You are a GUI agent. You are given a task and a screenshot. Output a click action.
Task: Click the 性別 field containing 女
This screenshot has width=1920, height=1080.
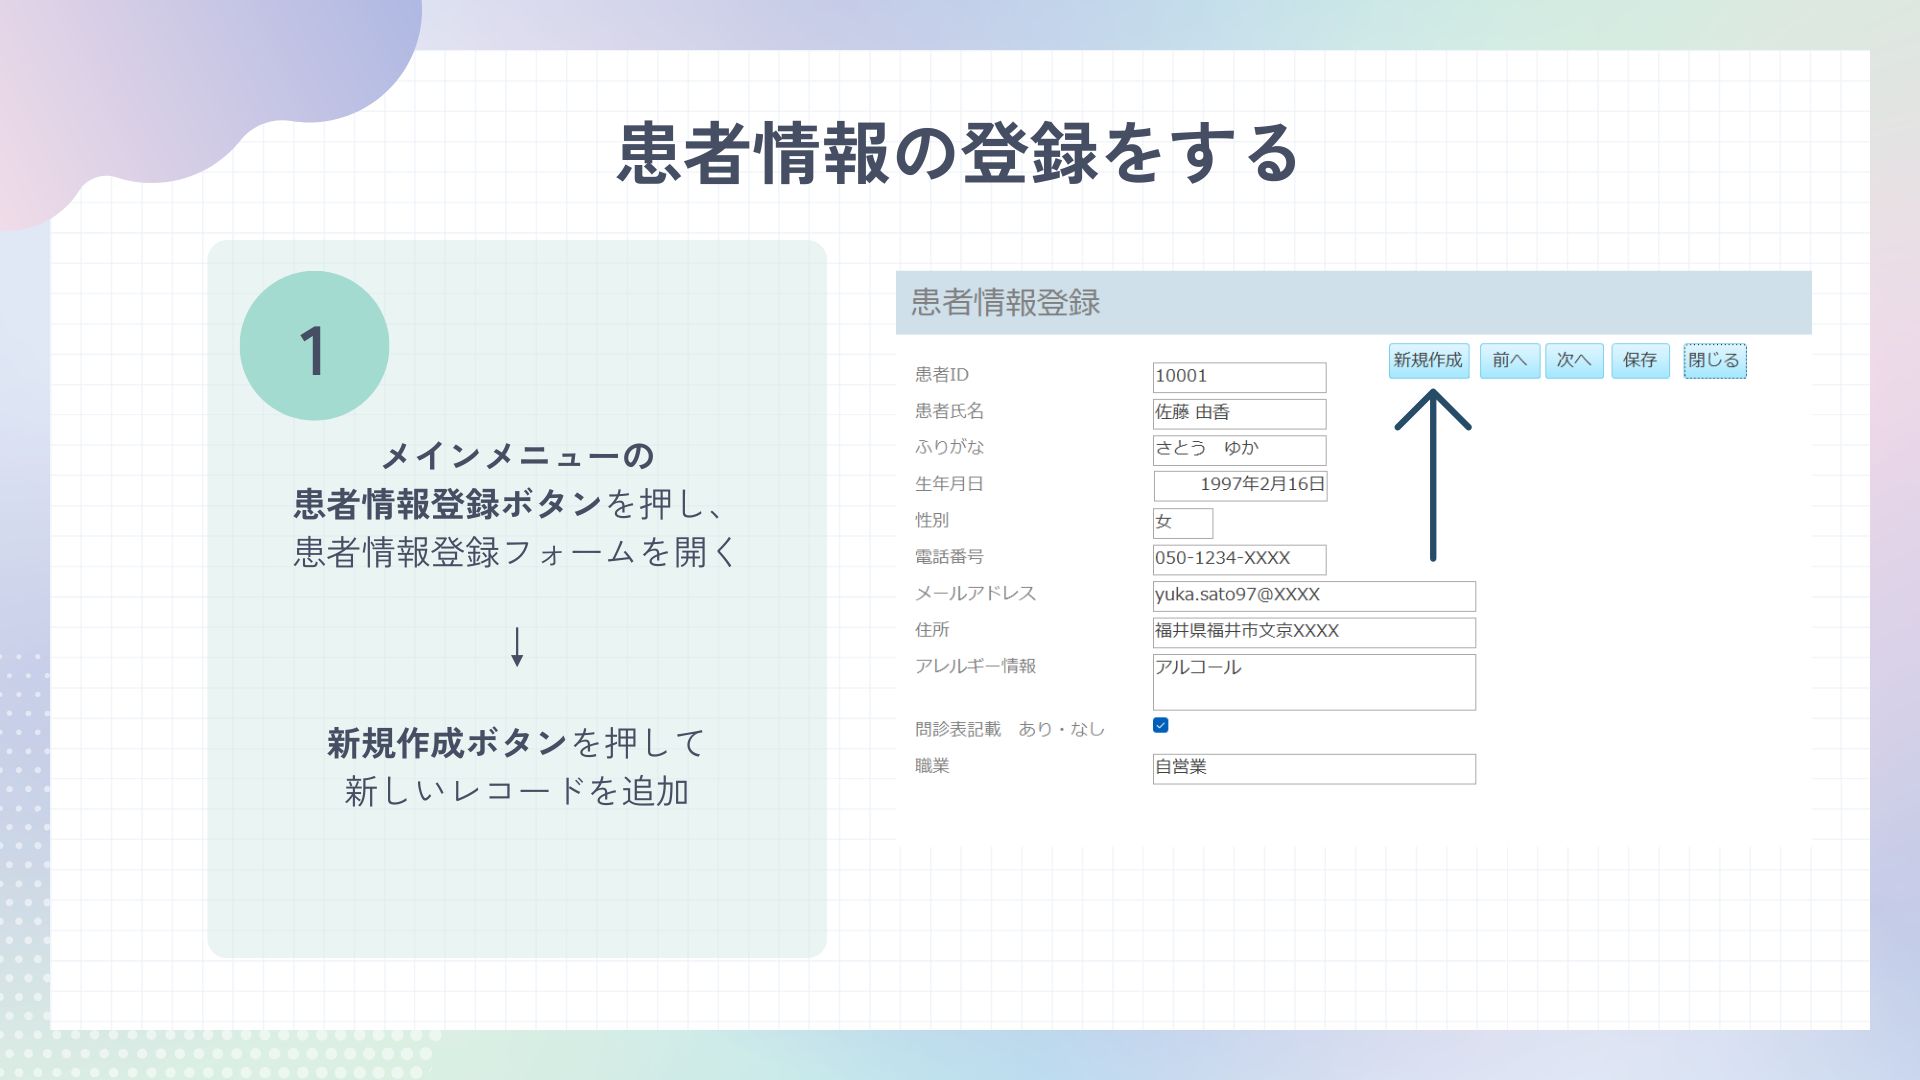[1182, 522]
